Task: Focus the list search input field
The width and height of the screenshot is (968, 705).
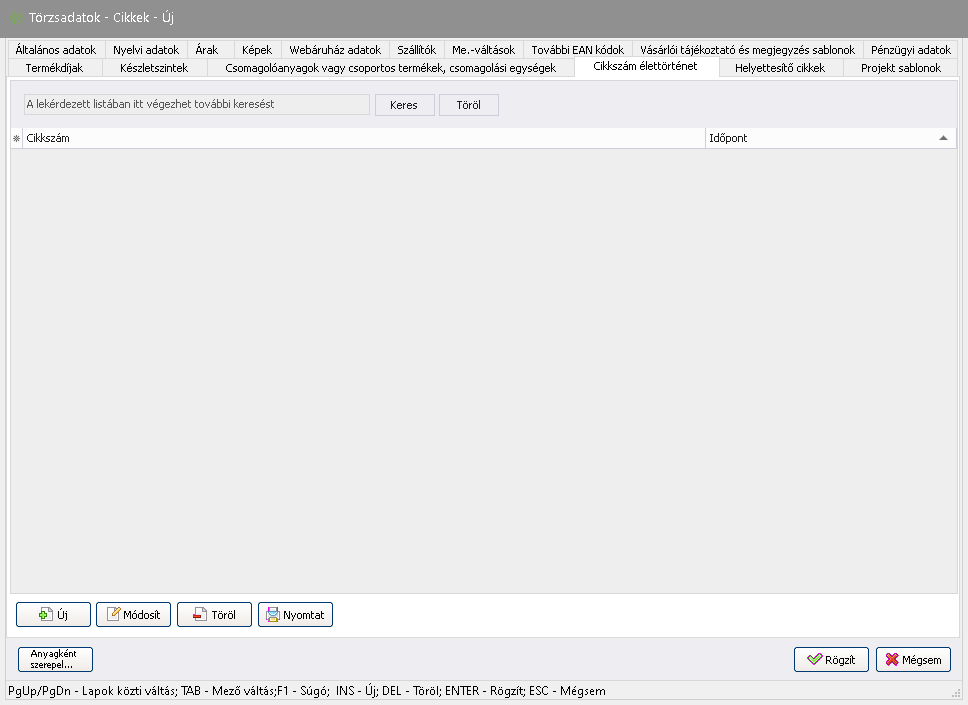Action: click(196, 105)
